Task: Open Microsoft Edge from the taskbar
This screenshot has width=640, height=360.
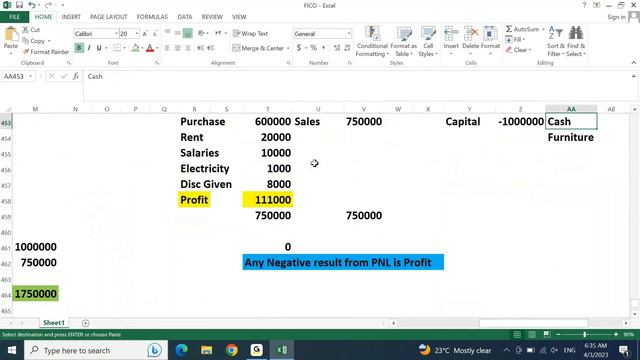Action: point(182,350)
